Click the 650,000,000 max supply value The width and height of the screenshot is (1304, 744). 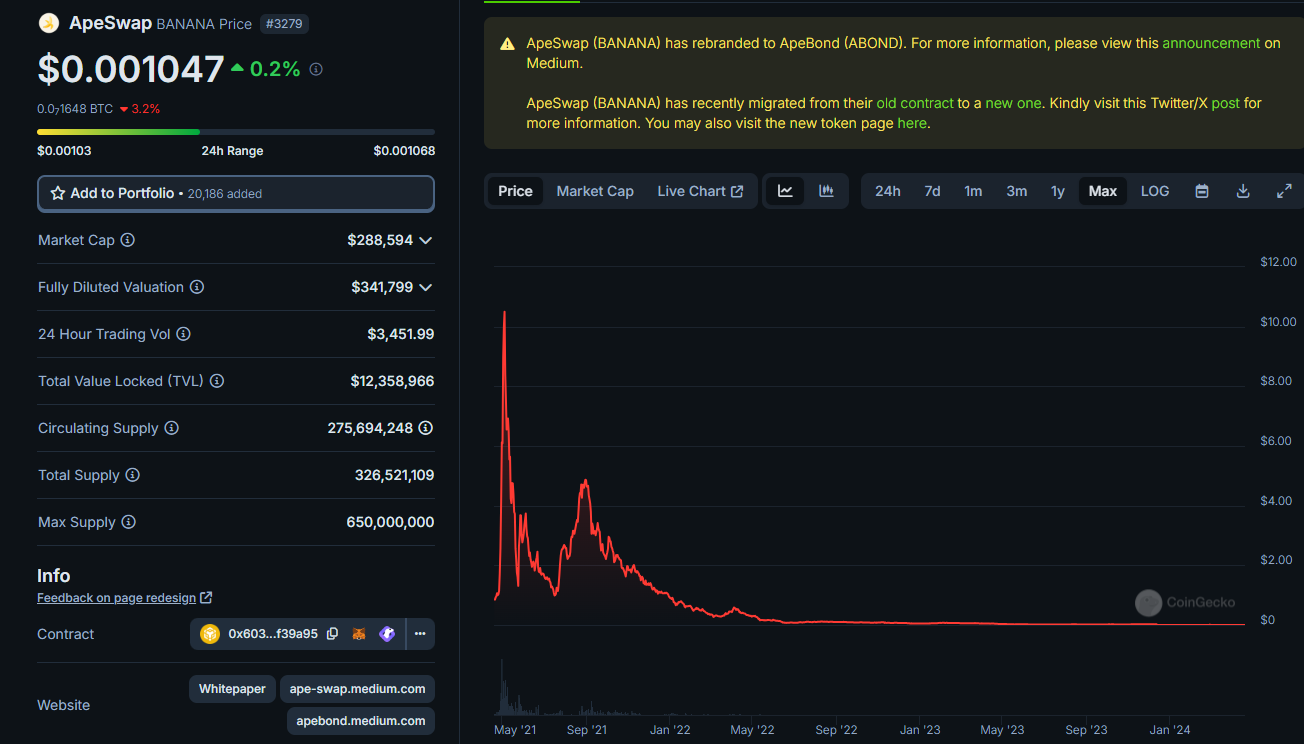390,522
